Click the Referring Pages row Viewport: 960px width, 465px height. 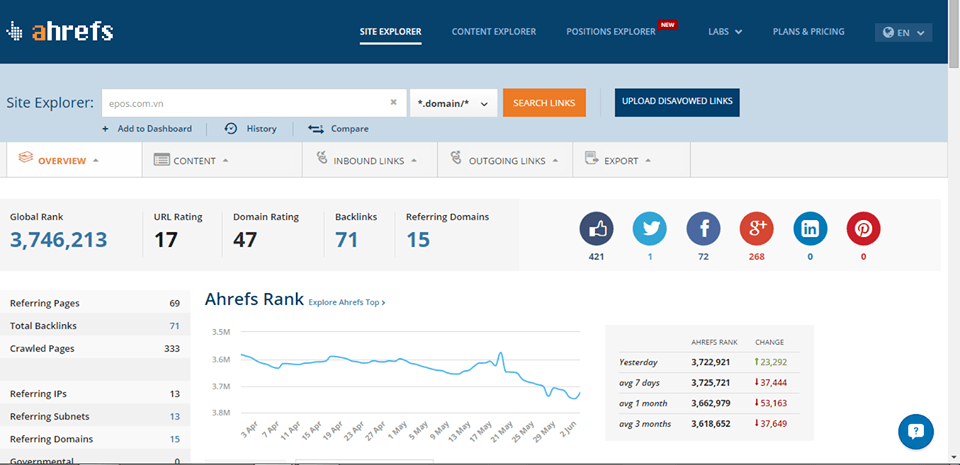coord(95,303)
